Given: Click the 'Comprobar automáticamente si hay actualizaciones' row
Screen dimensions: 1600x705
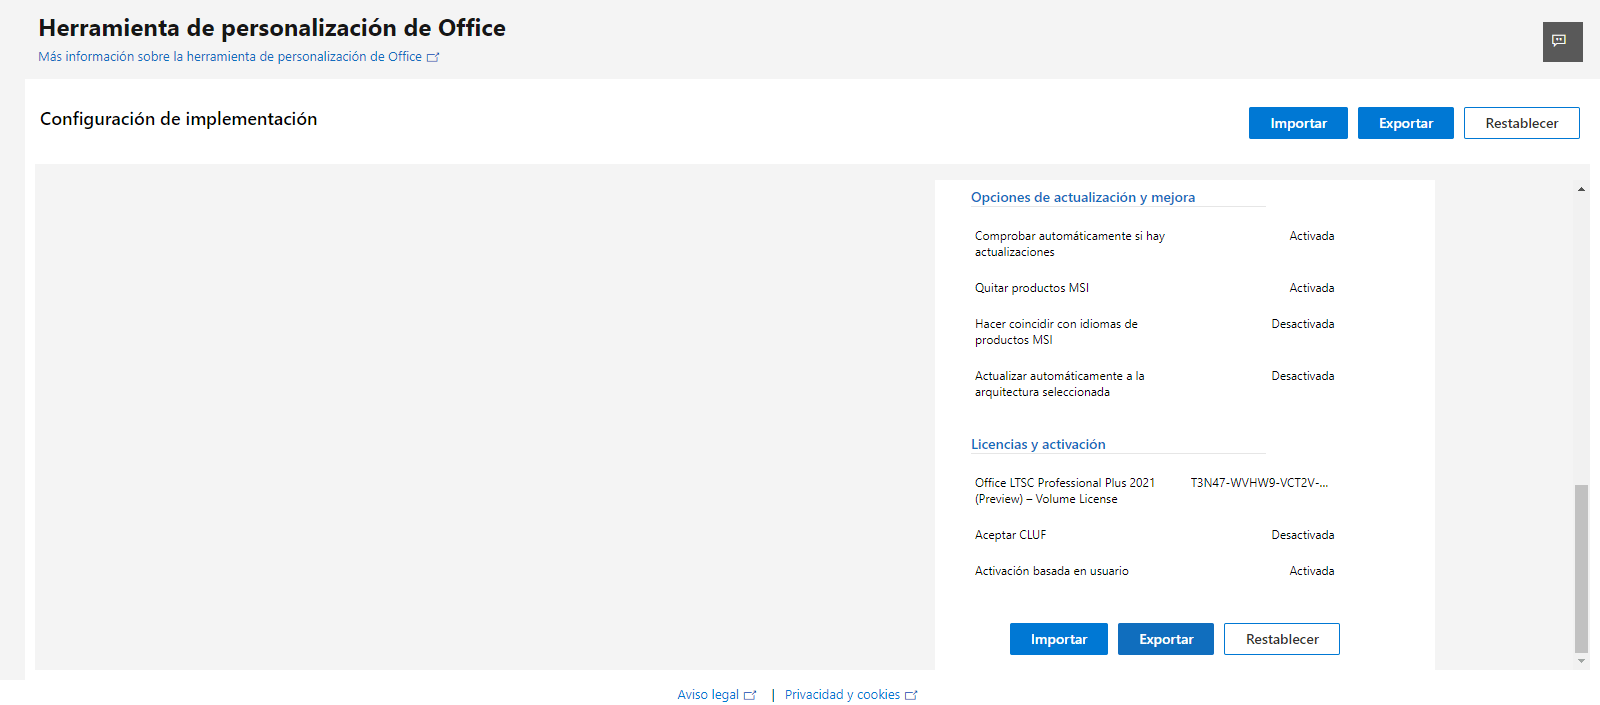Looking at the screenshot, I should [x=1155, y=244].
